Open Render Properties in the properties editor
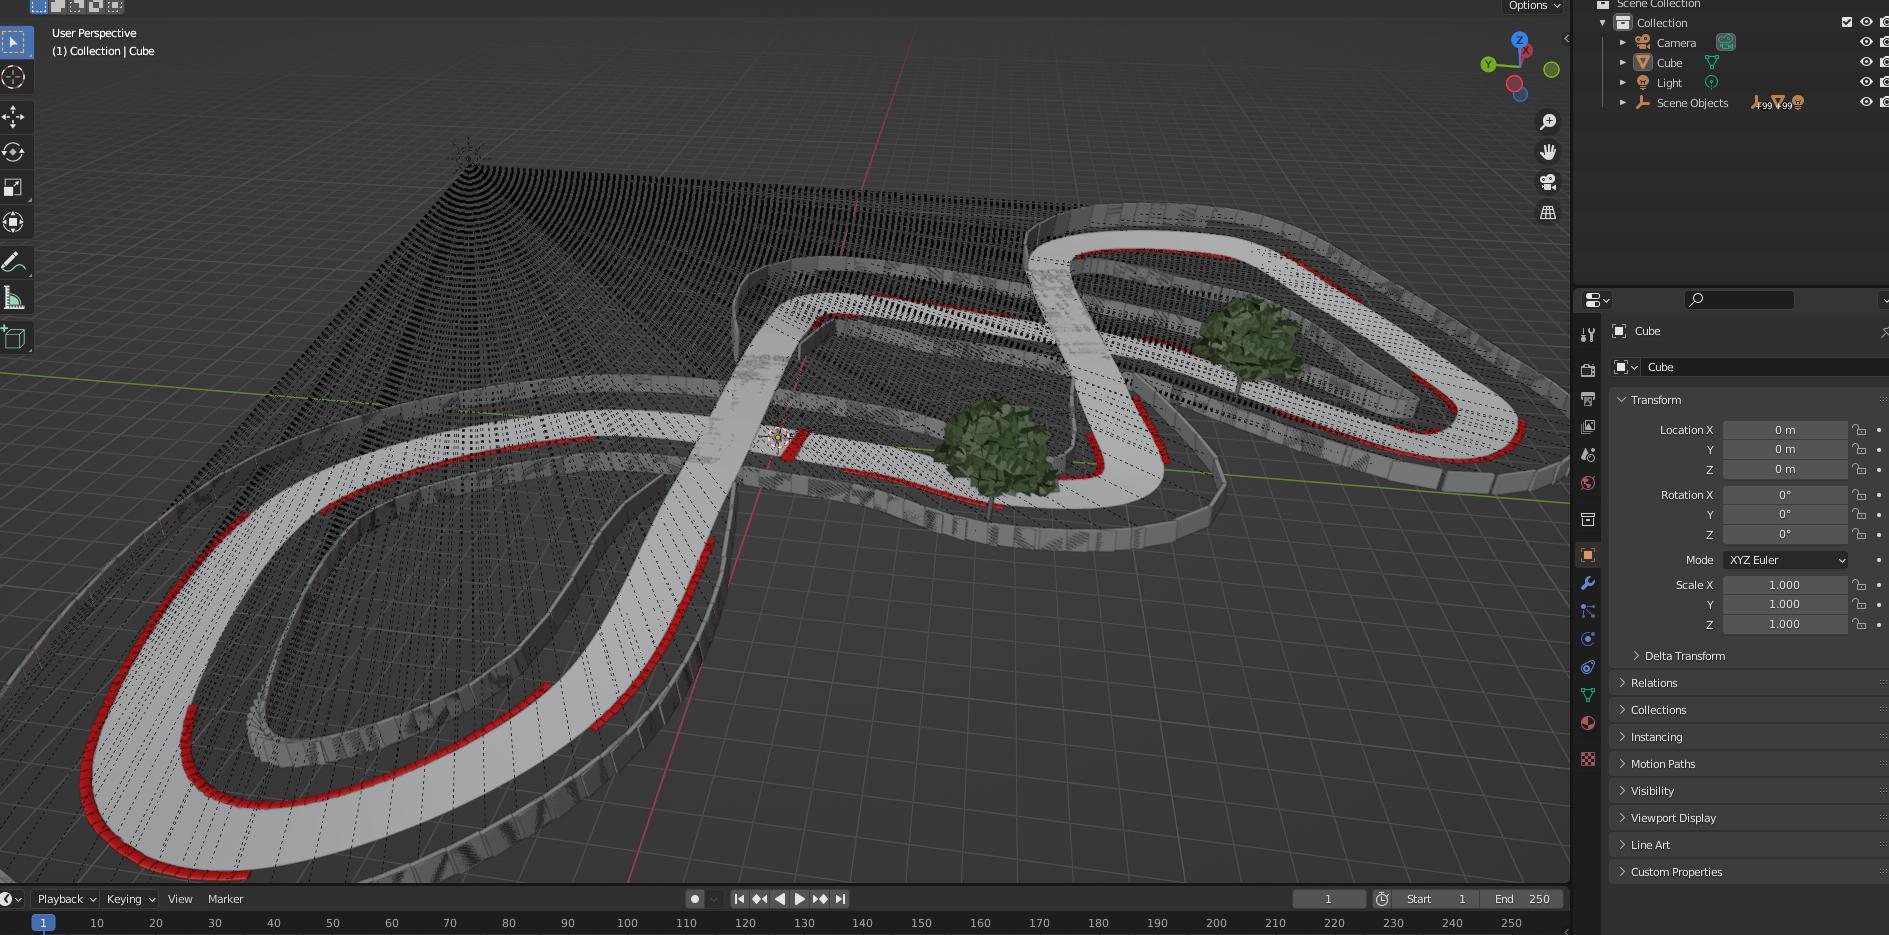 coord(1588,369)
